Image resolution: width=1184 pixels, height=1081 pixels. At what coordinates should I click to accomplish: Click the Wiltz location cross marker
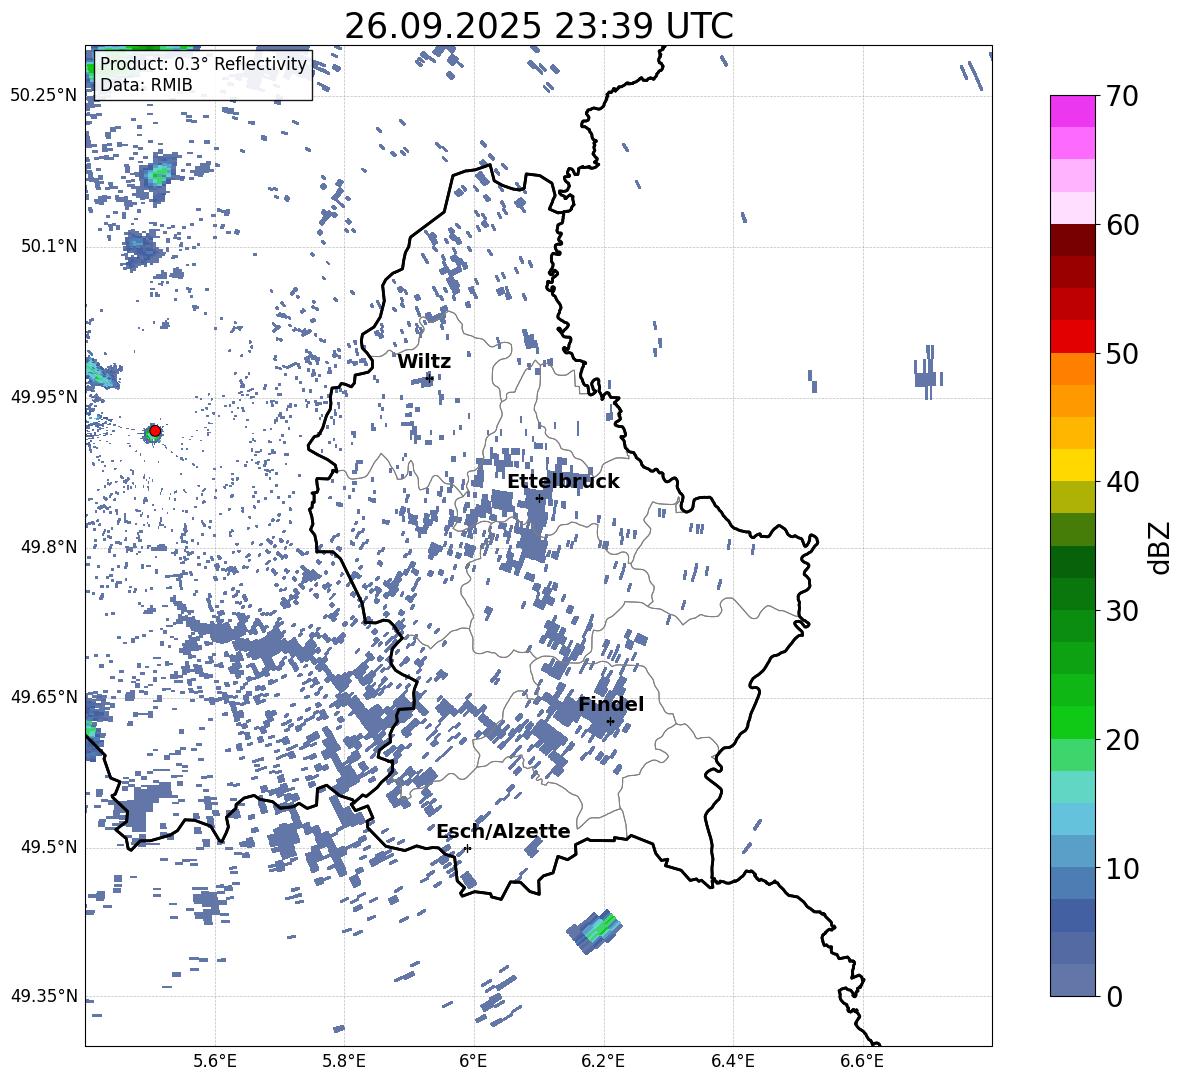coord(429,377)
